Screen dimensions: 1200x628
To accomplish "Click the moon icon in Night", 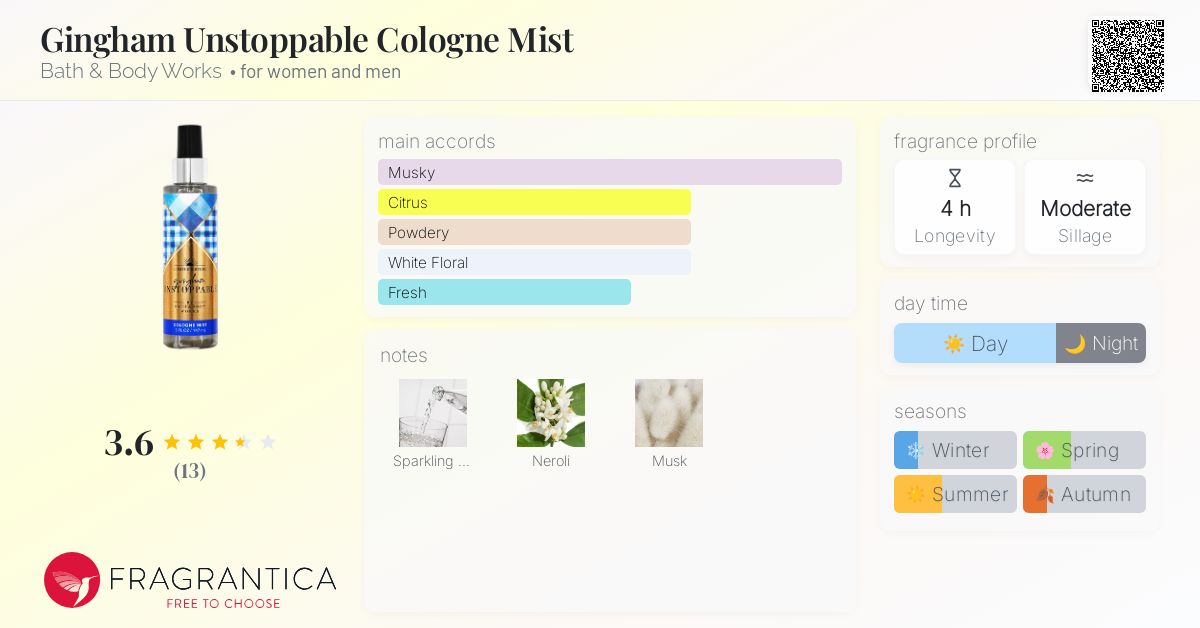I will click(x=1075, y=344).
